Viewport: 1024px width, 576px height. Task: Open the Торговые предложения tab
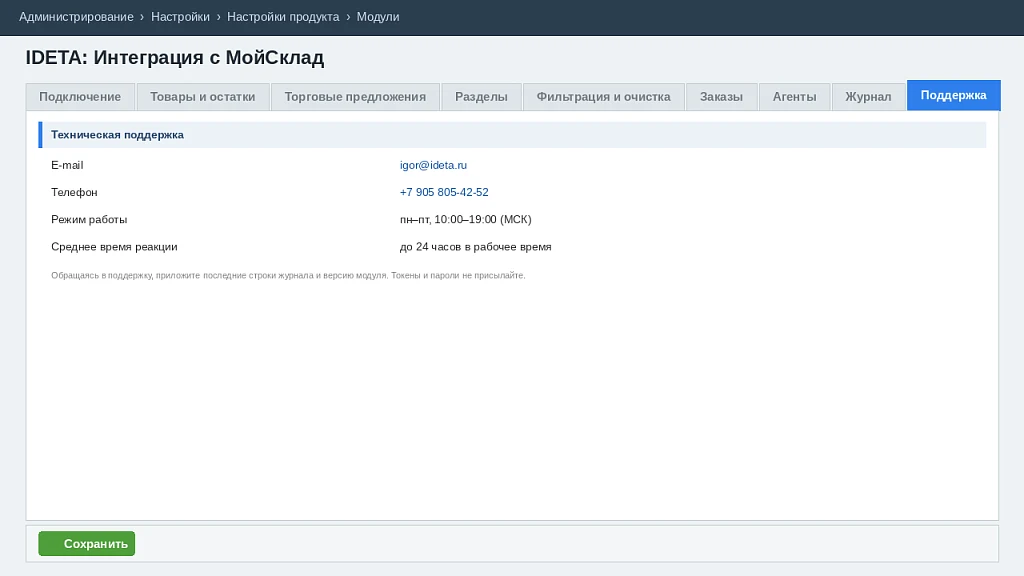pos(355,97)
